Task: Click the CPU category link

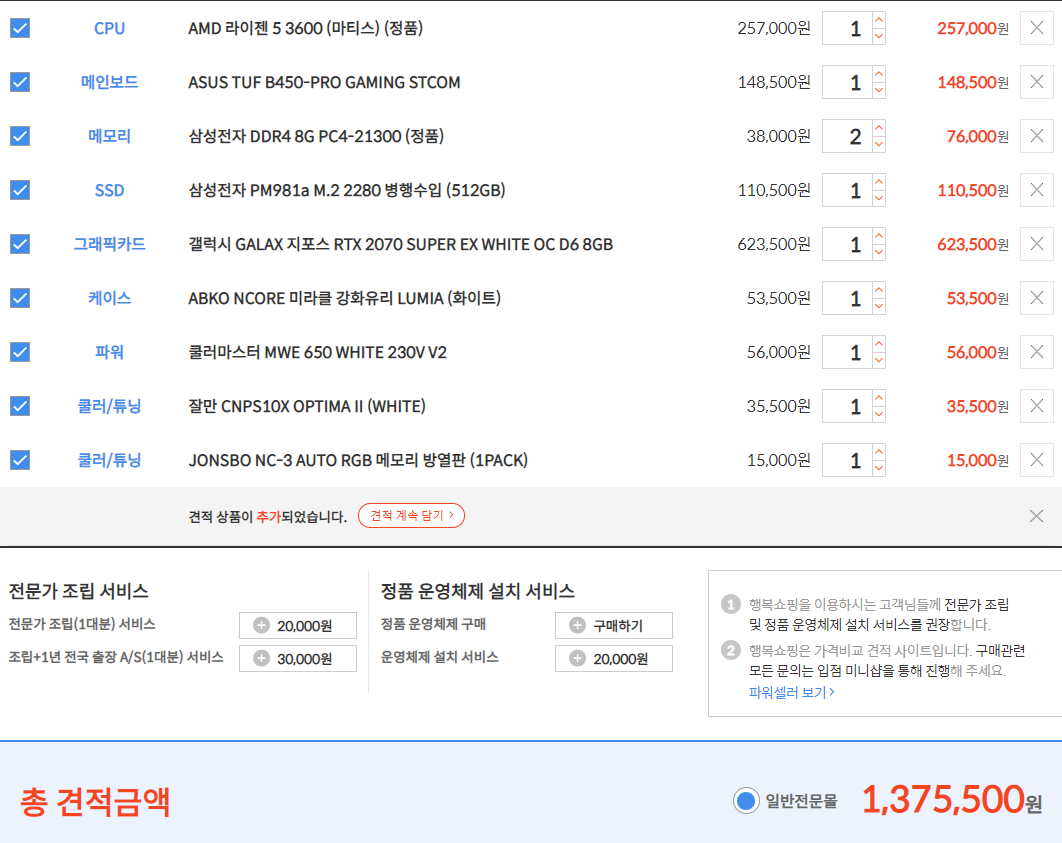Action: (x=109, y=28)
